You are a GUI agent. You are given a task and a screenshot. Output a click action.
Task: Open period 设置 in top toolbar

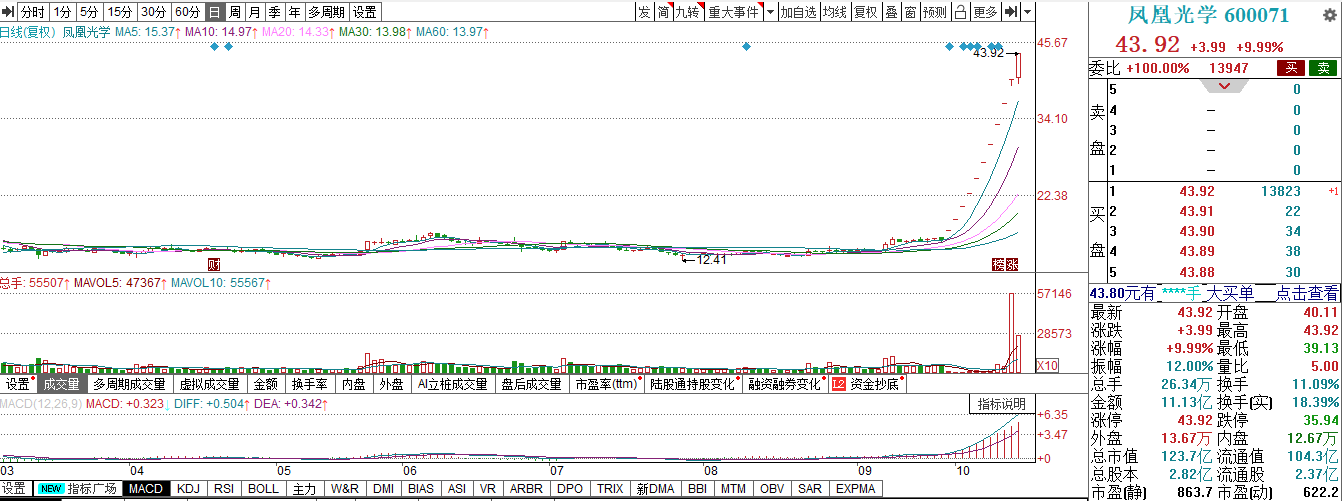coord(365,12)
